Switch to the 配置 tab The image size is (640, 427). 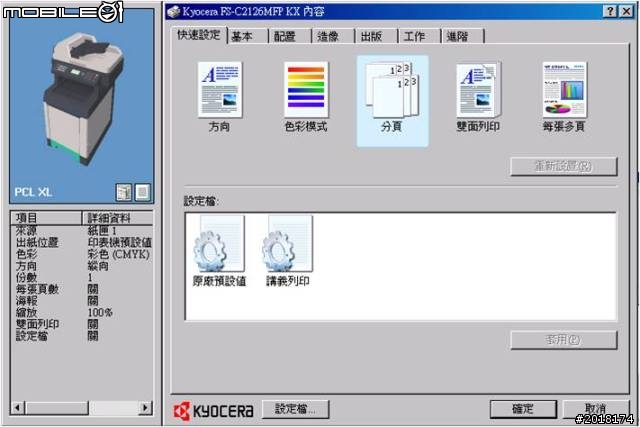[290, 36]
